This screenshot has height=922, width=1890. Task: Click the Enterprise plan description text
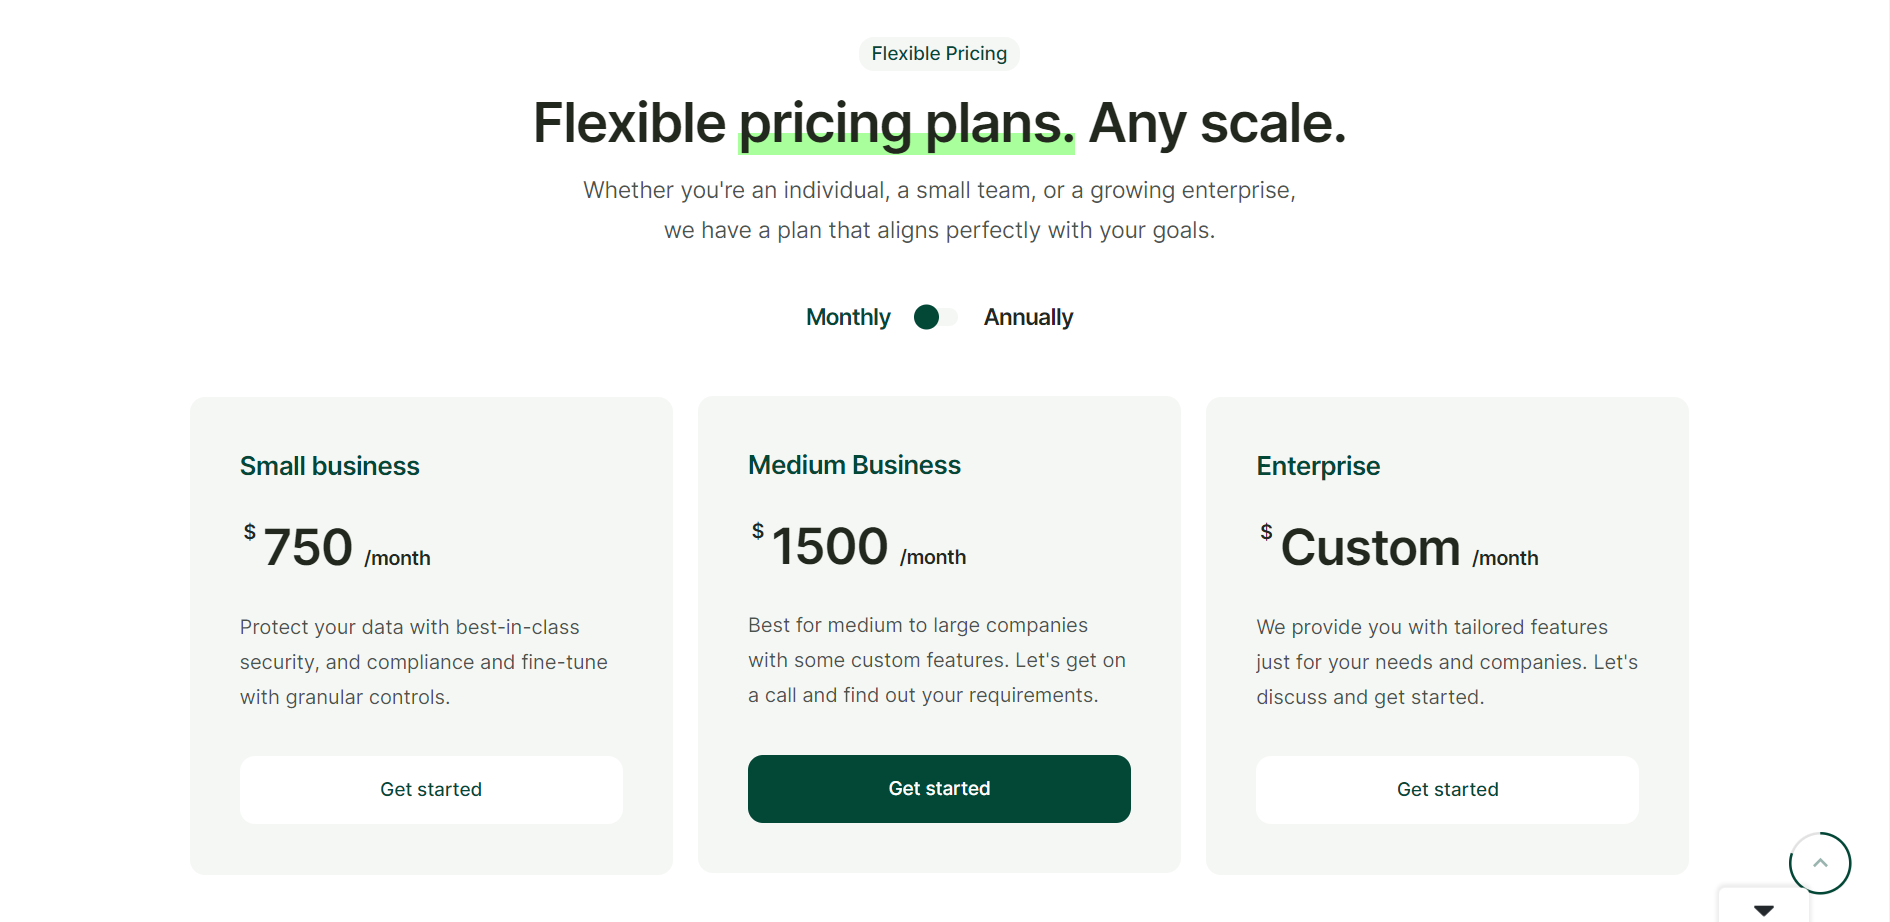(1446, 662)
